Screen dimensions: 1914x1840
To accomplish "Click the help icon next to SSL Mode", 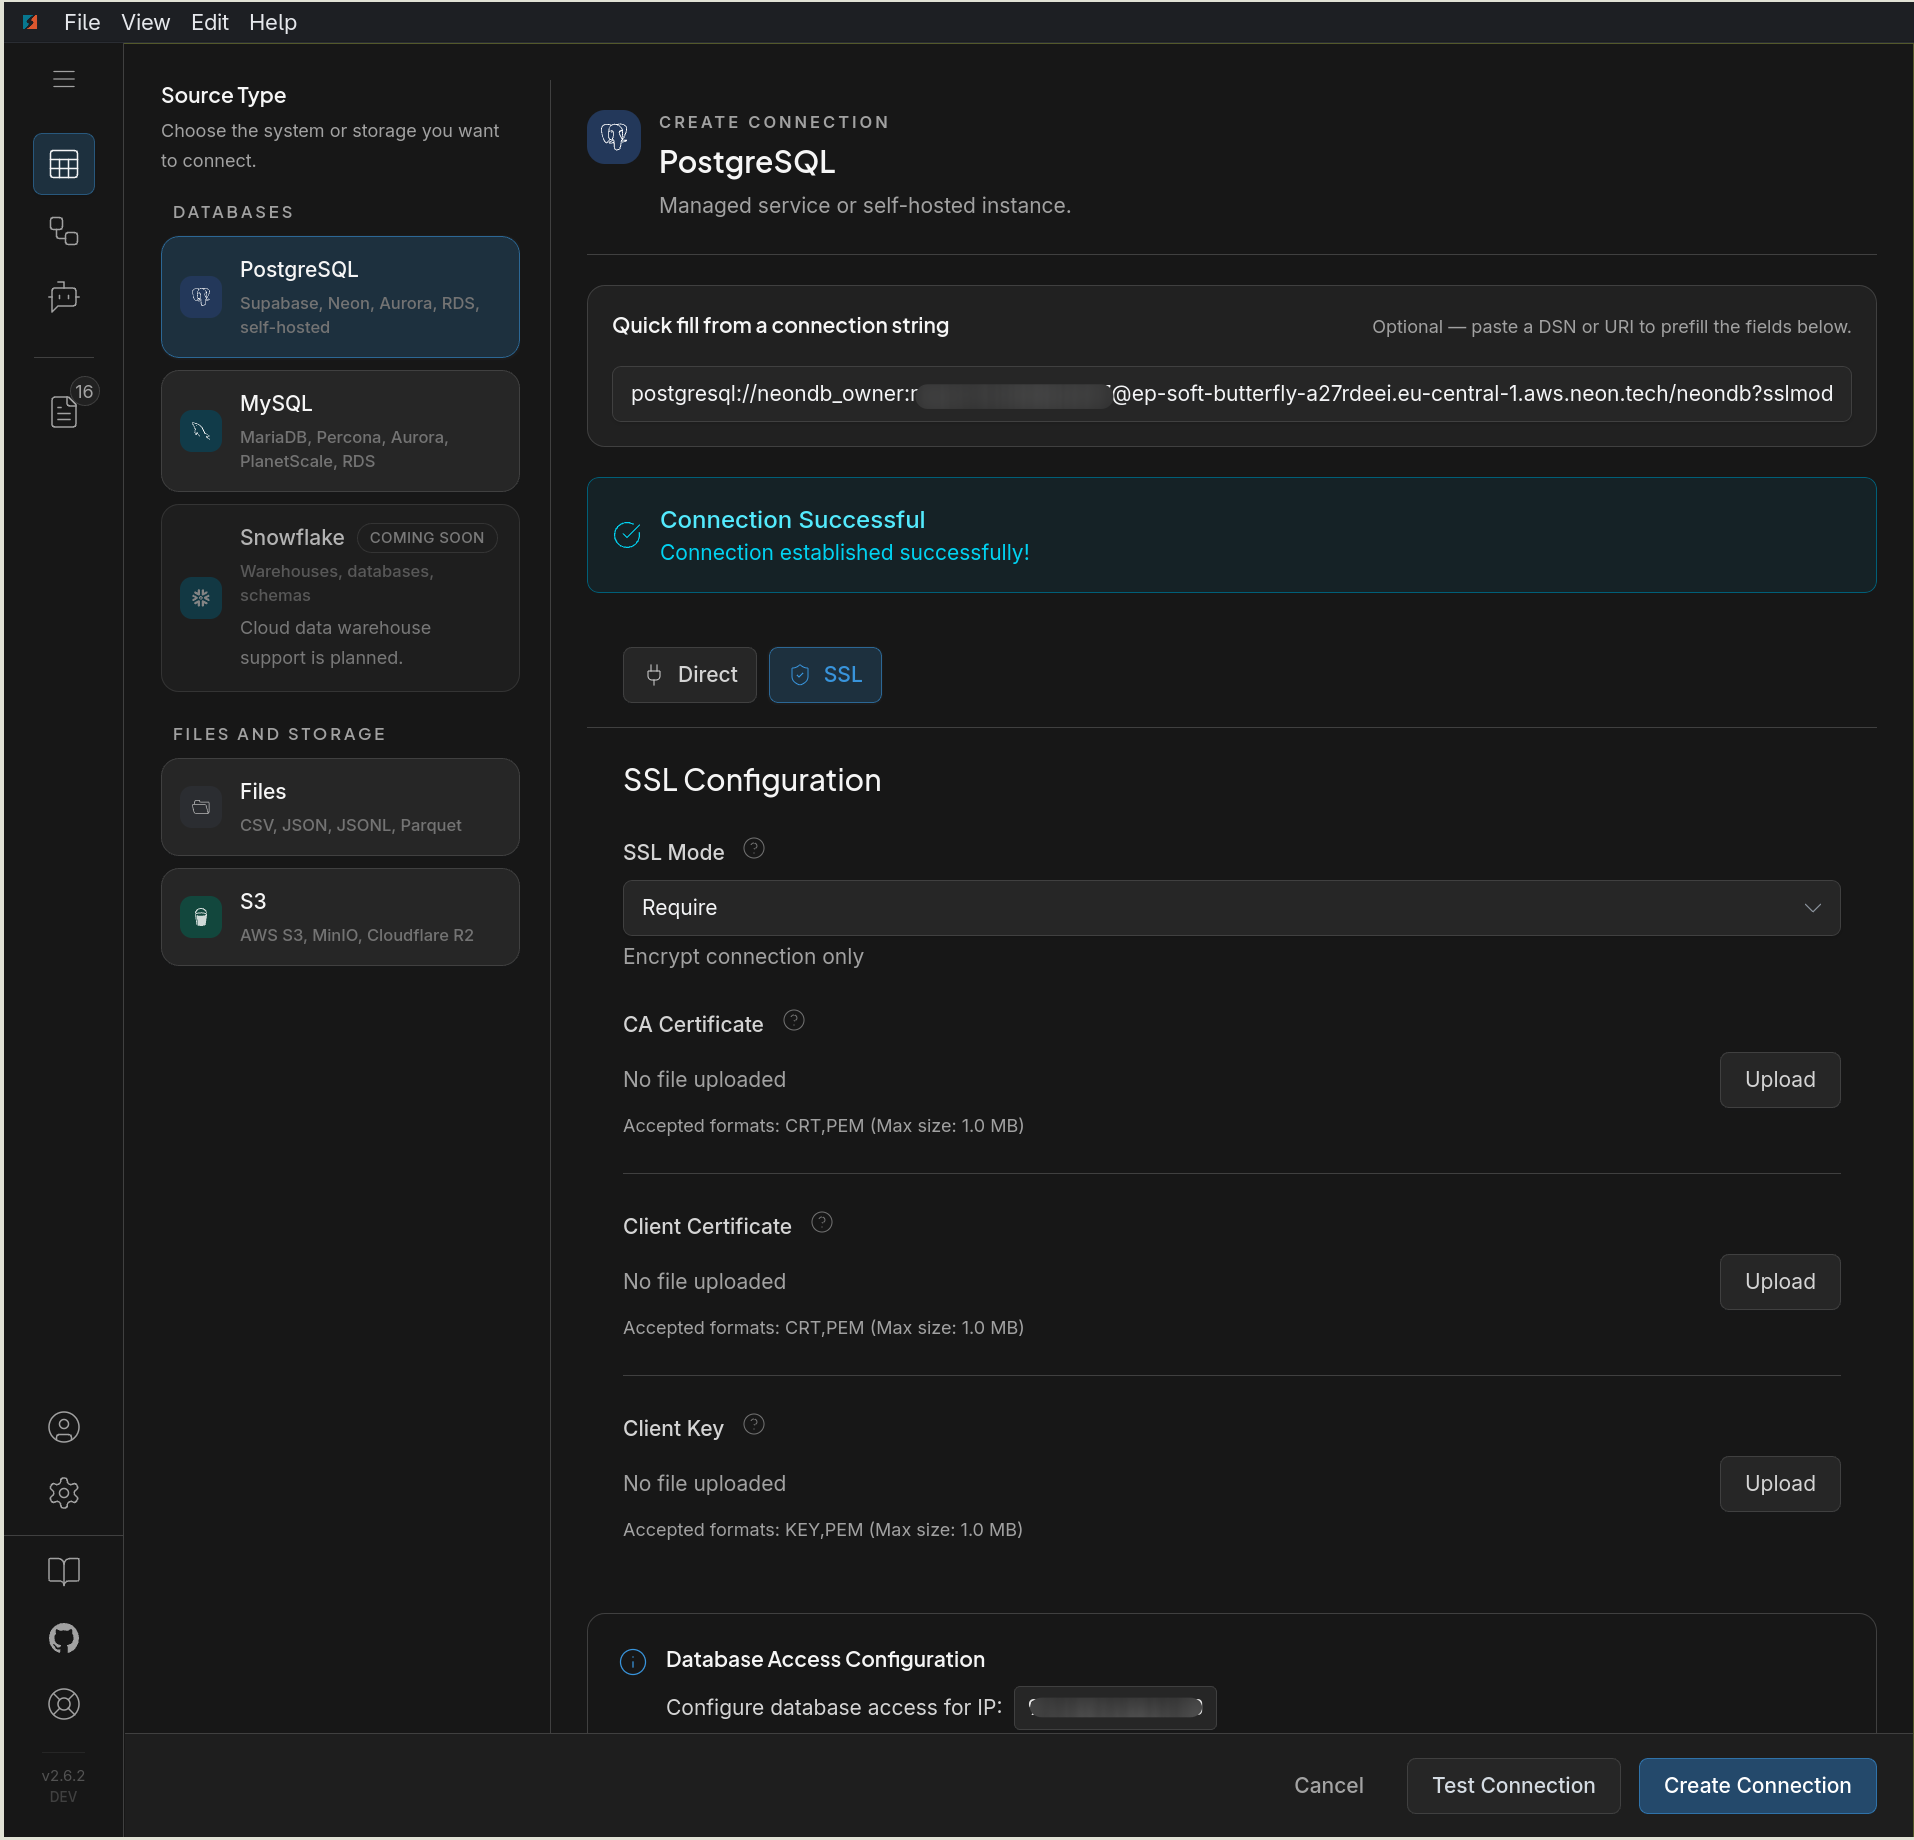I will coord(754,849).
